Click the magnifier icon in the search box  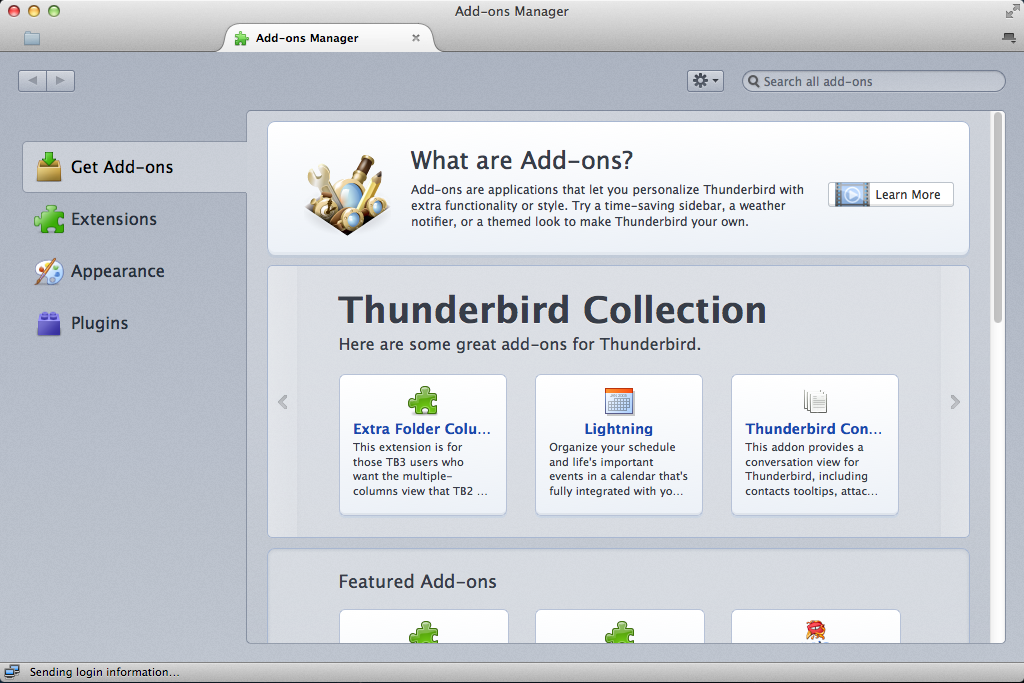click(x=754, y=82)
